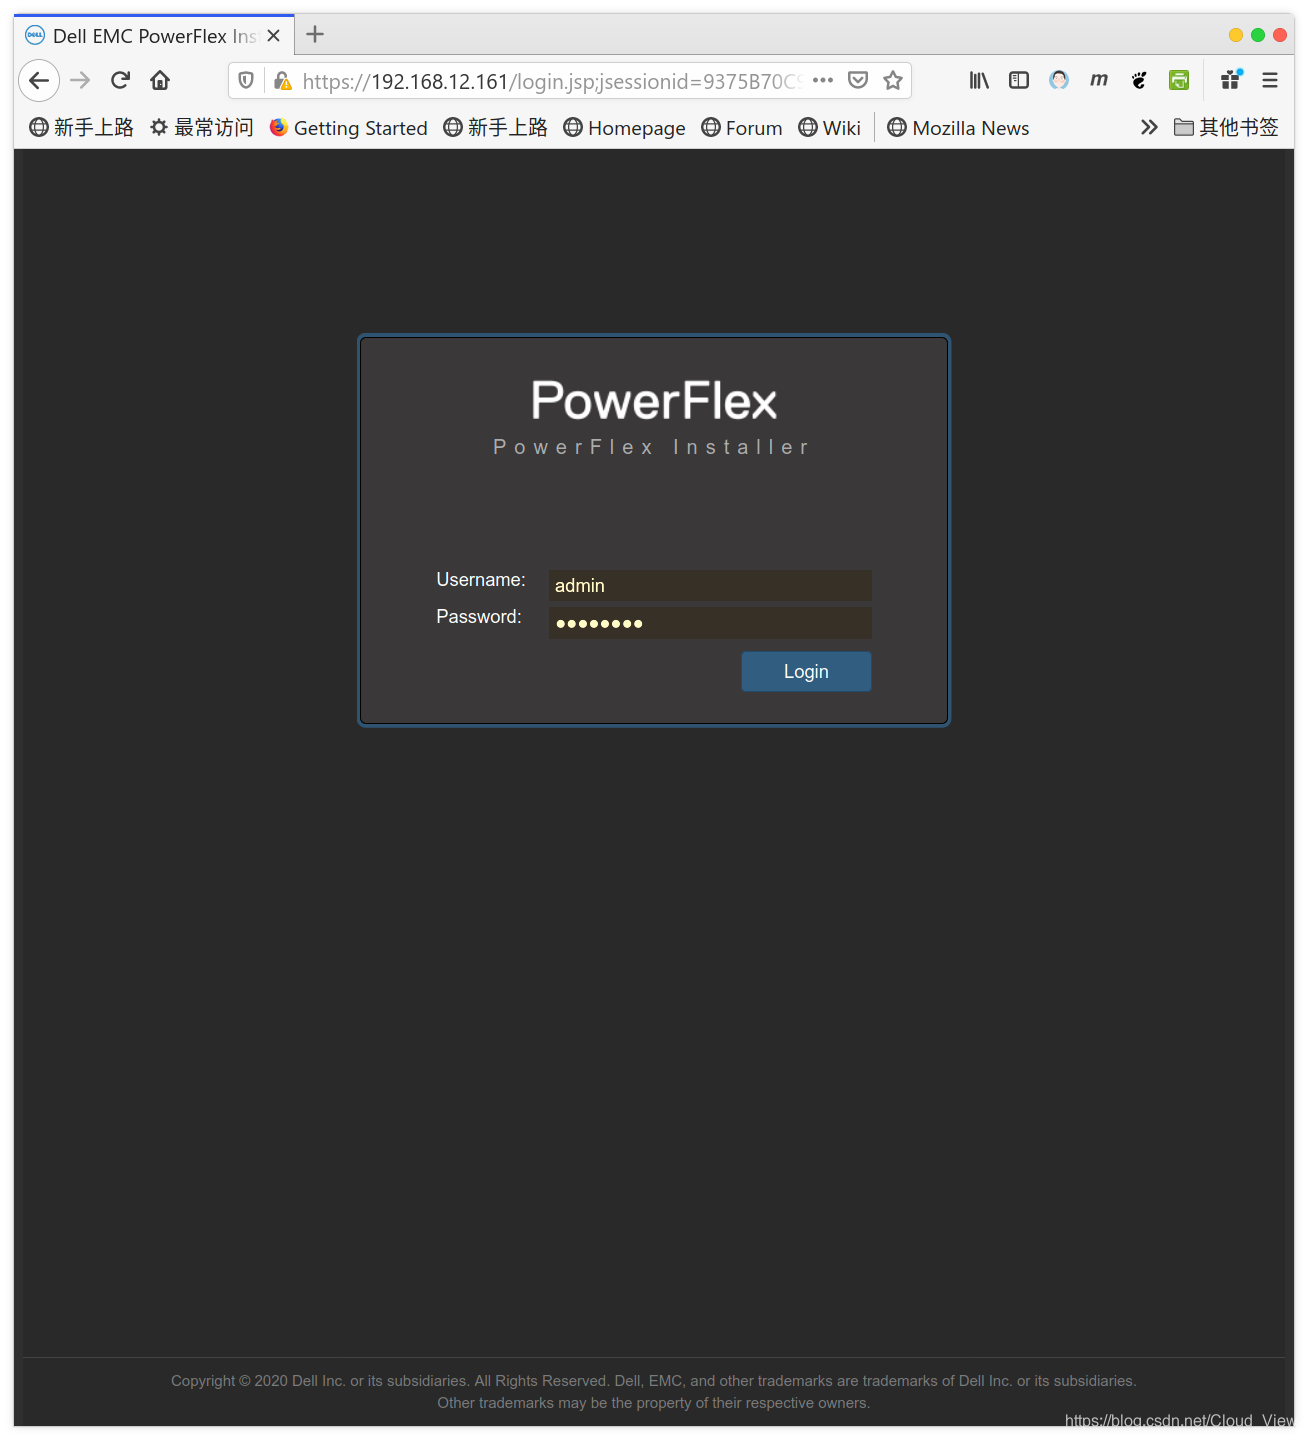This screenshot has width=1308, height=1440.
Task: Open the first 新手上路 bookmark
Action: tap(81, 127)
